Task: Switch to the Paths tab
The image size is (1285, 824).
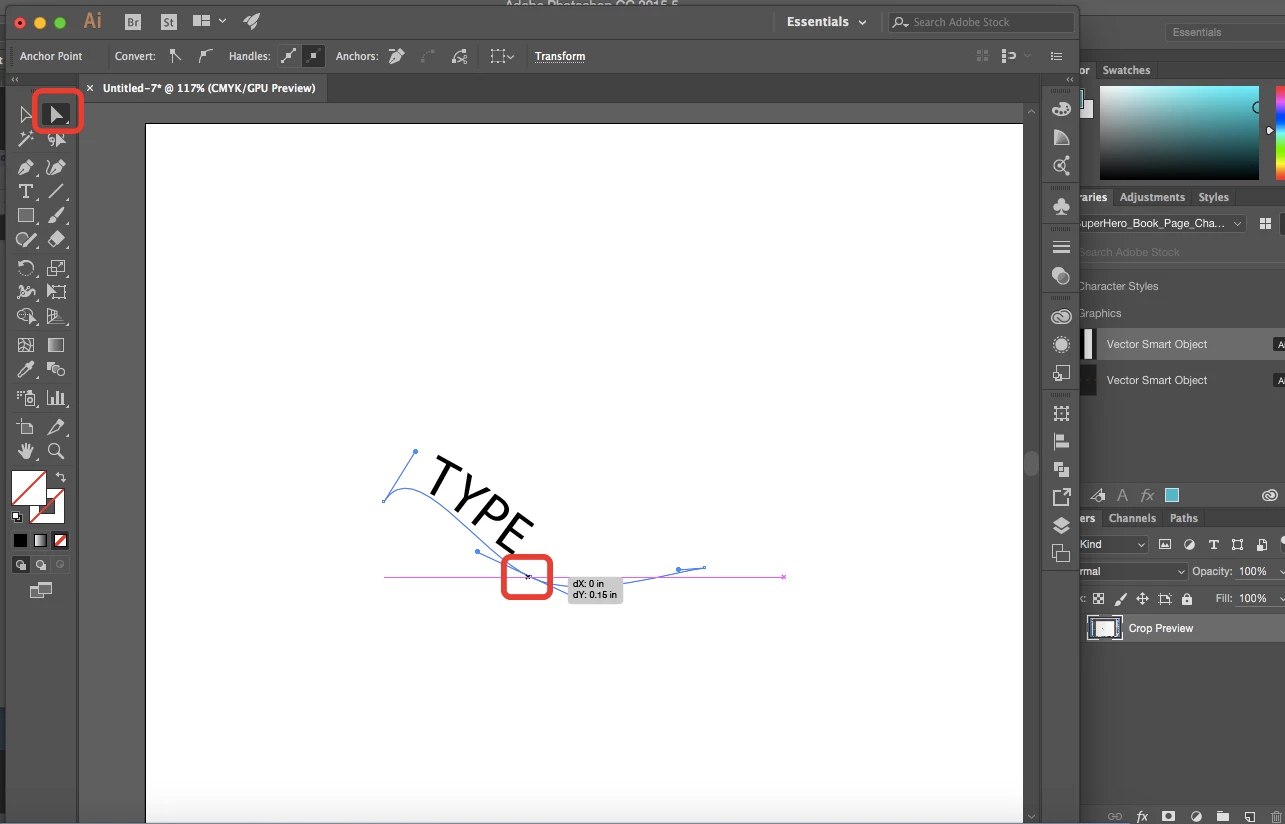Action: (x=1184, y=518)
